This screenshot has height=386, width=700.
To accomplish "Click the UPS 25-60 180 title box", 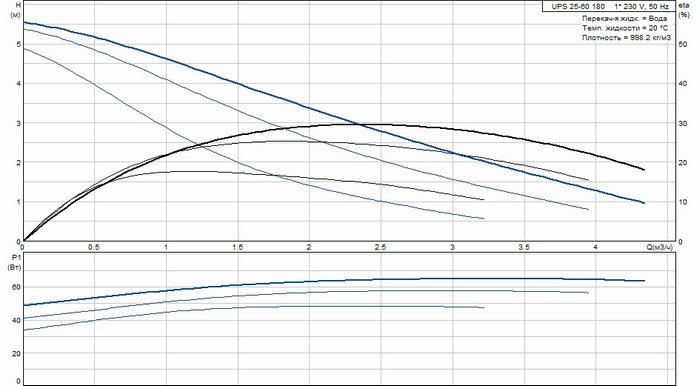I will pyautogui.click(x=609, y=6).
